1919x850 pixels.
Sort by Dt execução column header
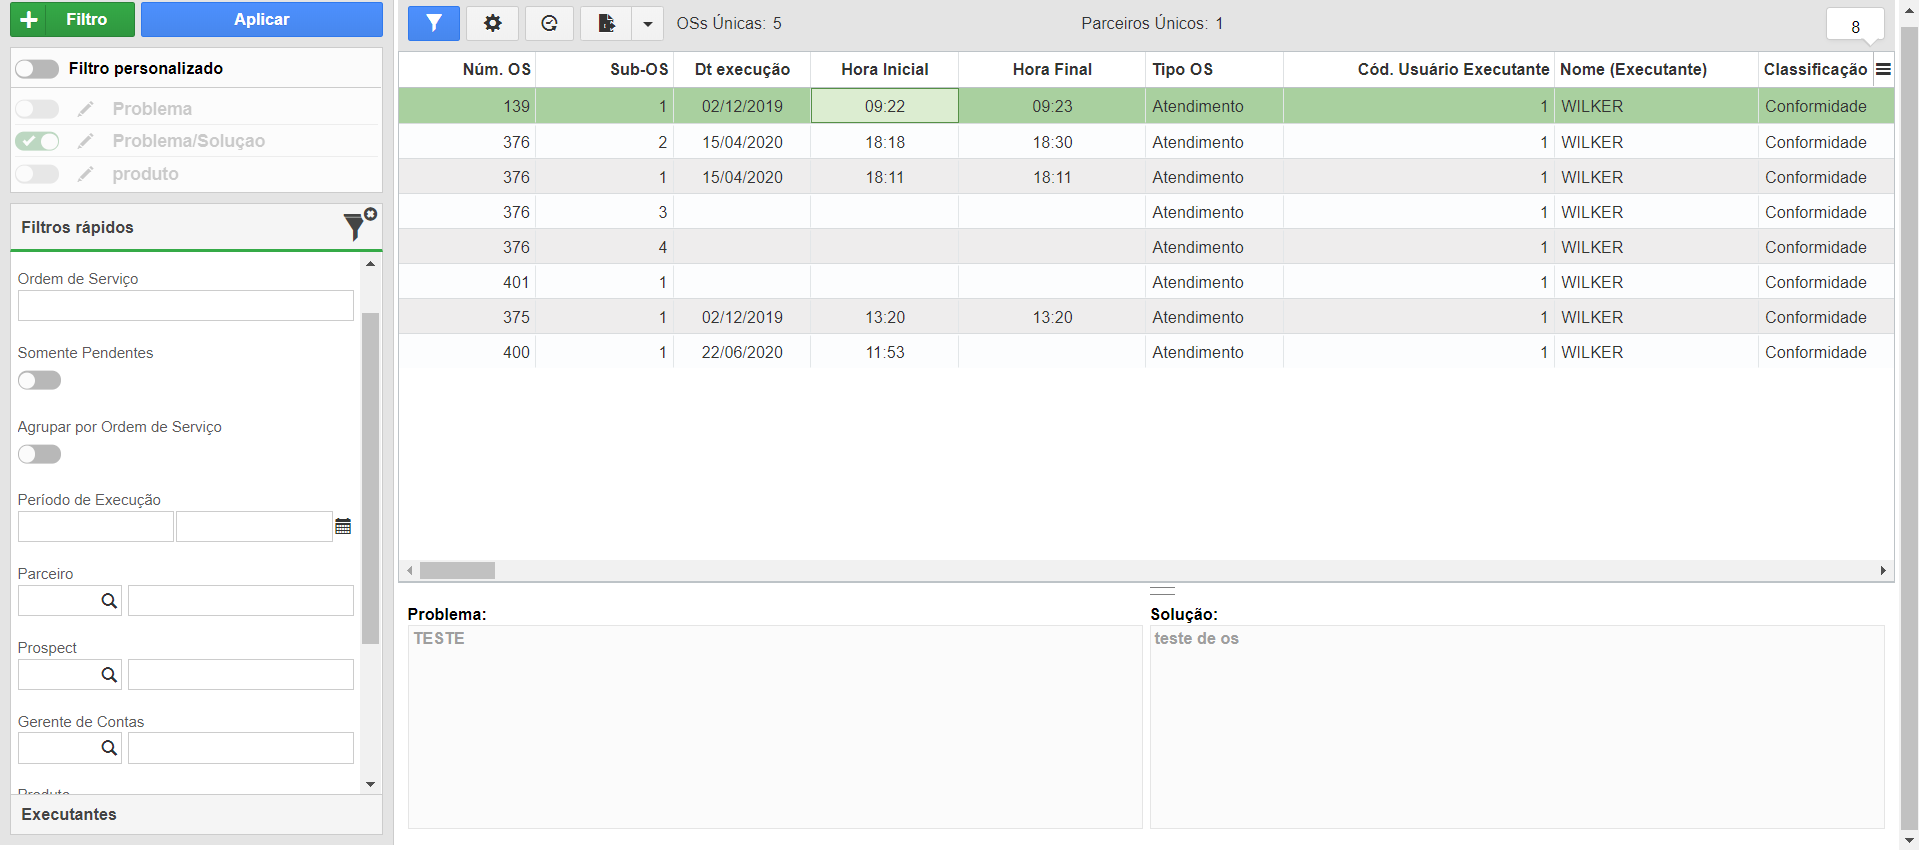[742, 69]
